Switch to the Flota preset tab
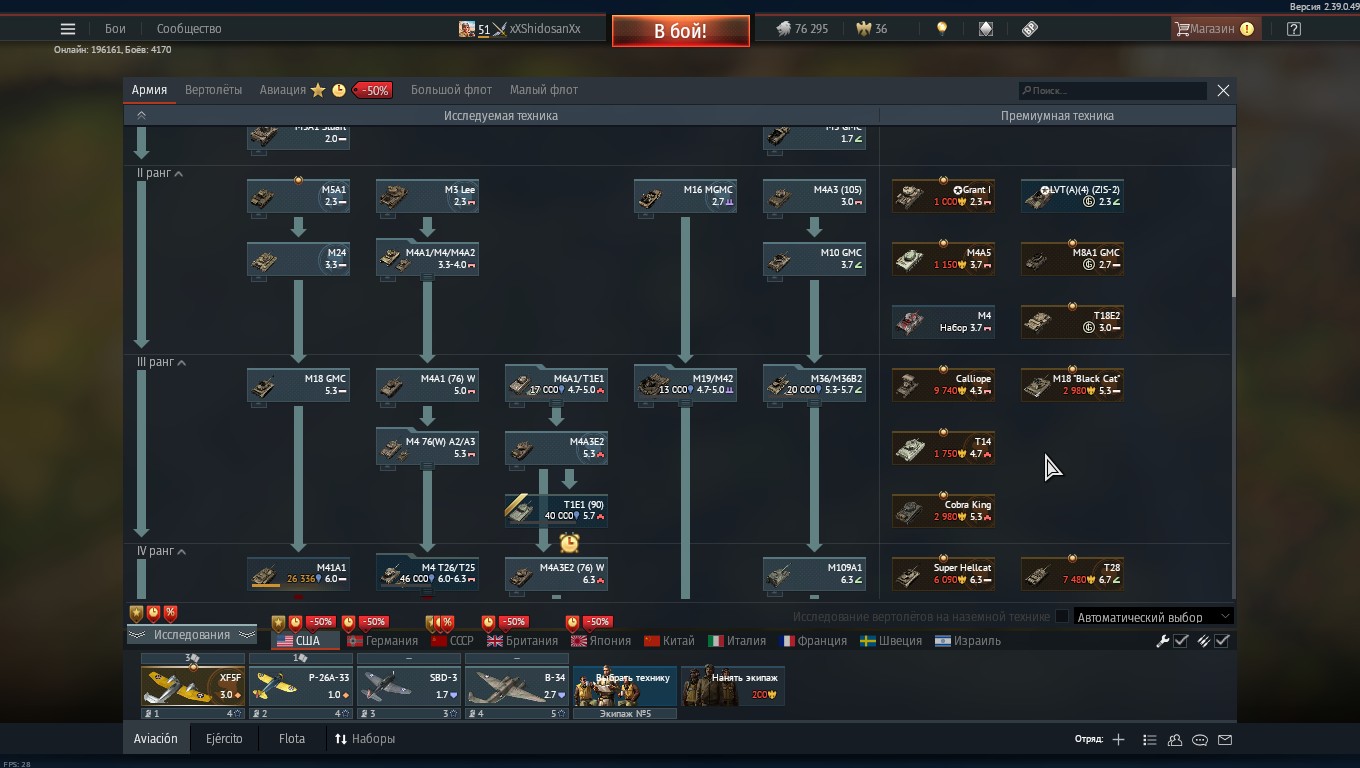Image resolution: width=1360 pixels, height=768 pixels. (292, 739)
